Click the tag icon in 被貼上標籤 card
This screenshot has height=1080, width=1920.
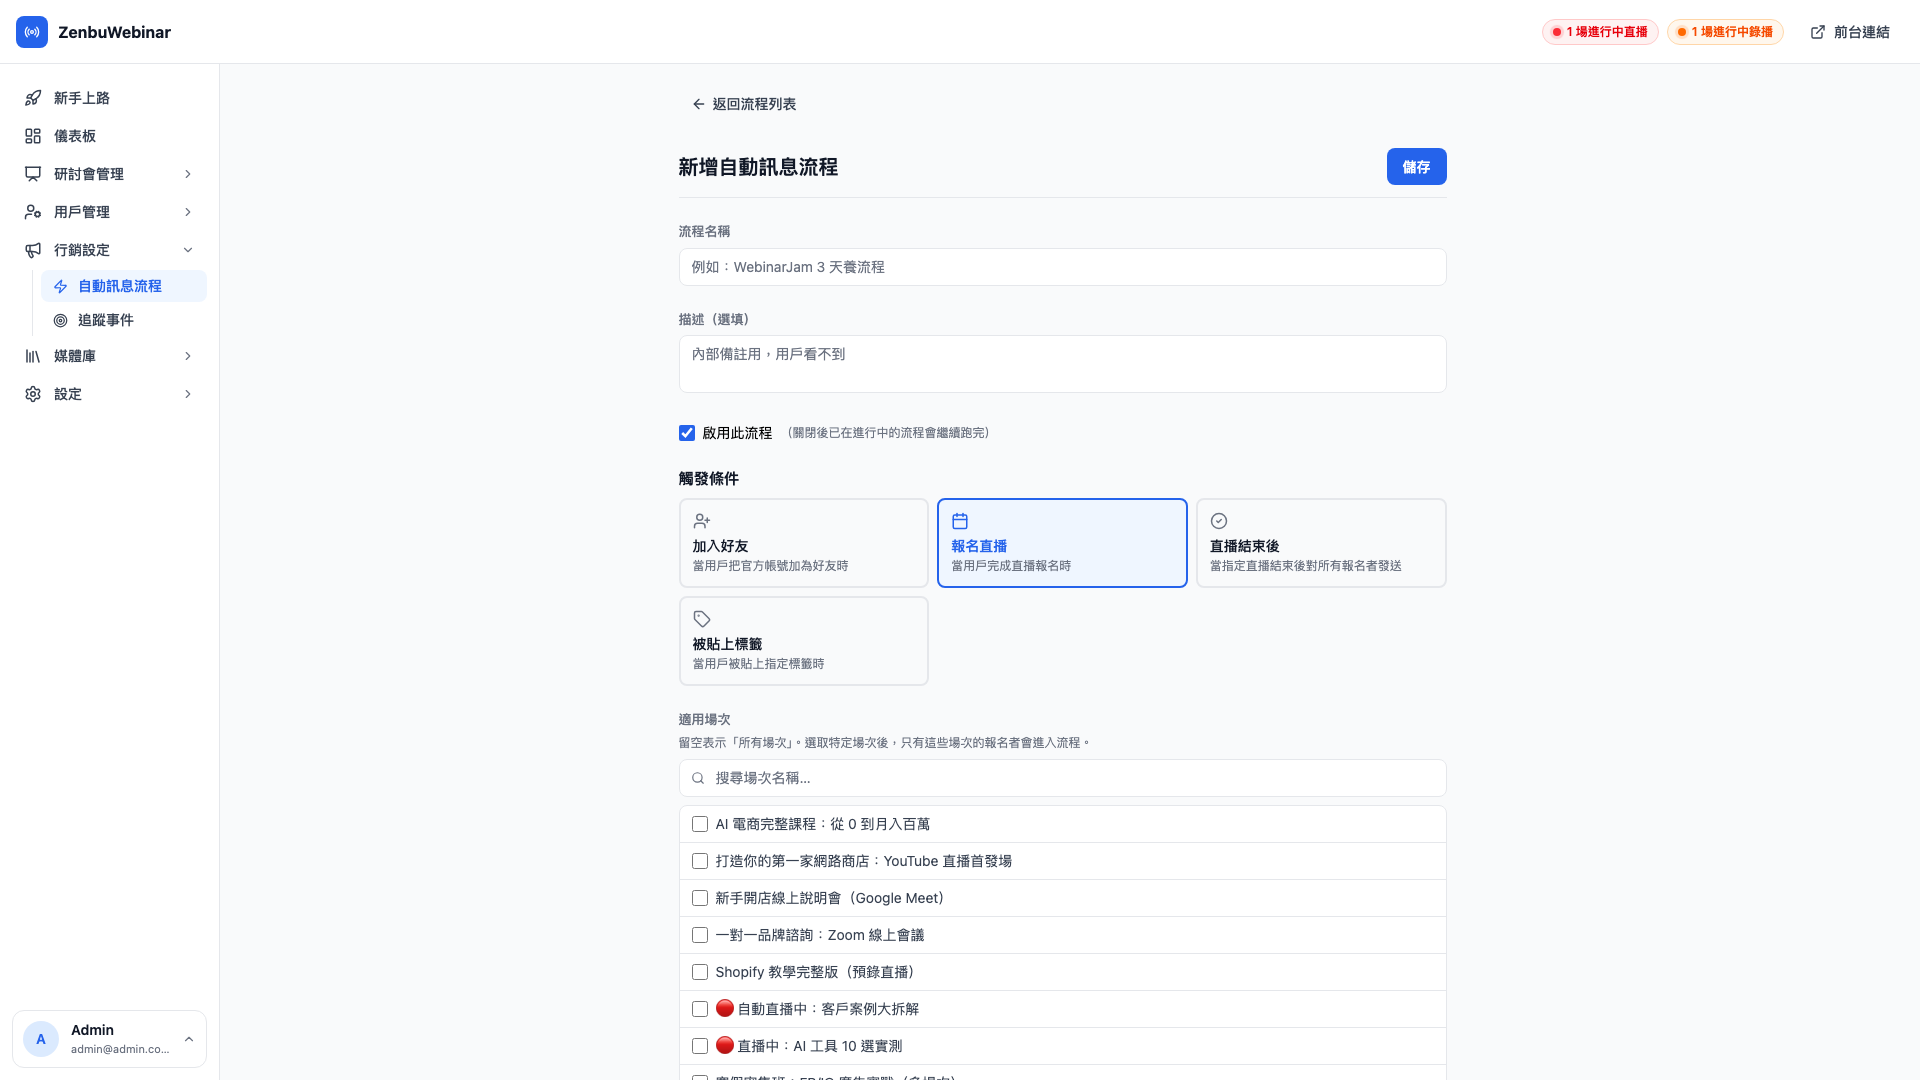point(702,619)
